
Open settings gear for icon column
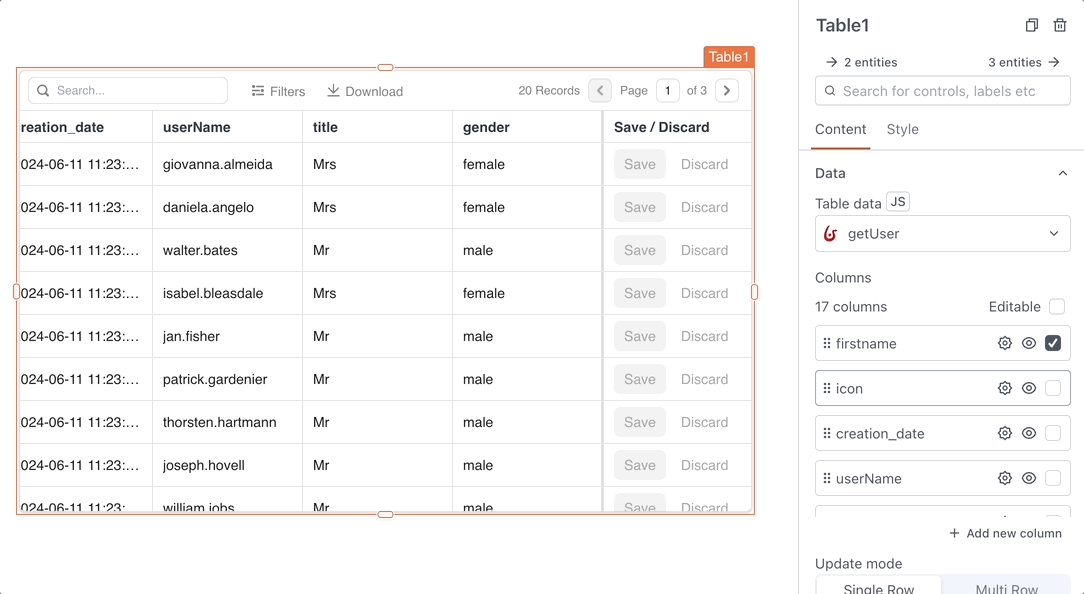click(1005, 388)
